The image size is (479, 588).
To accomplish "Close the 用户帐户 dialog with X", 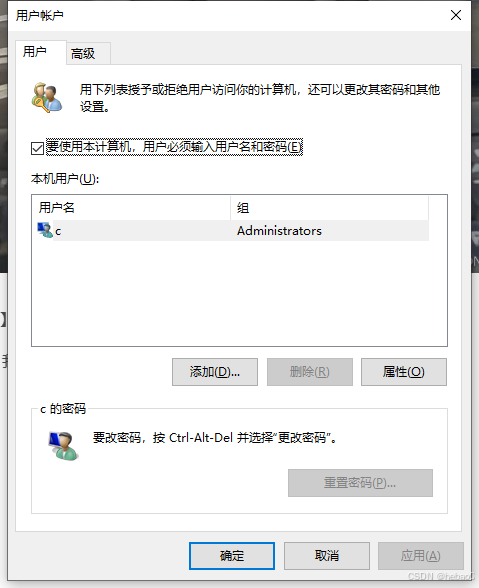I will [x=456, y=15].
